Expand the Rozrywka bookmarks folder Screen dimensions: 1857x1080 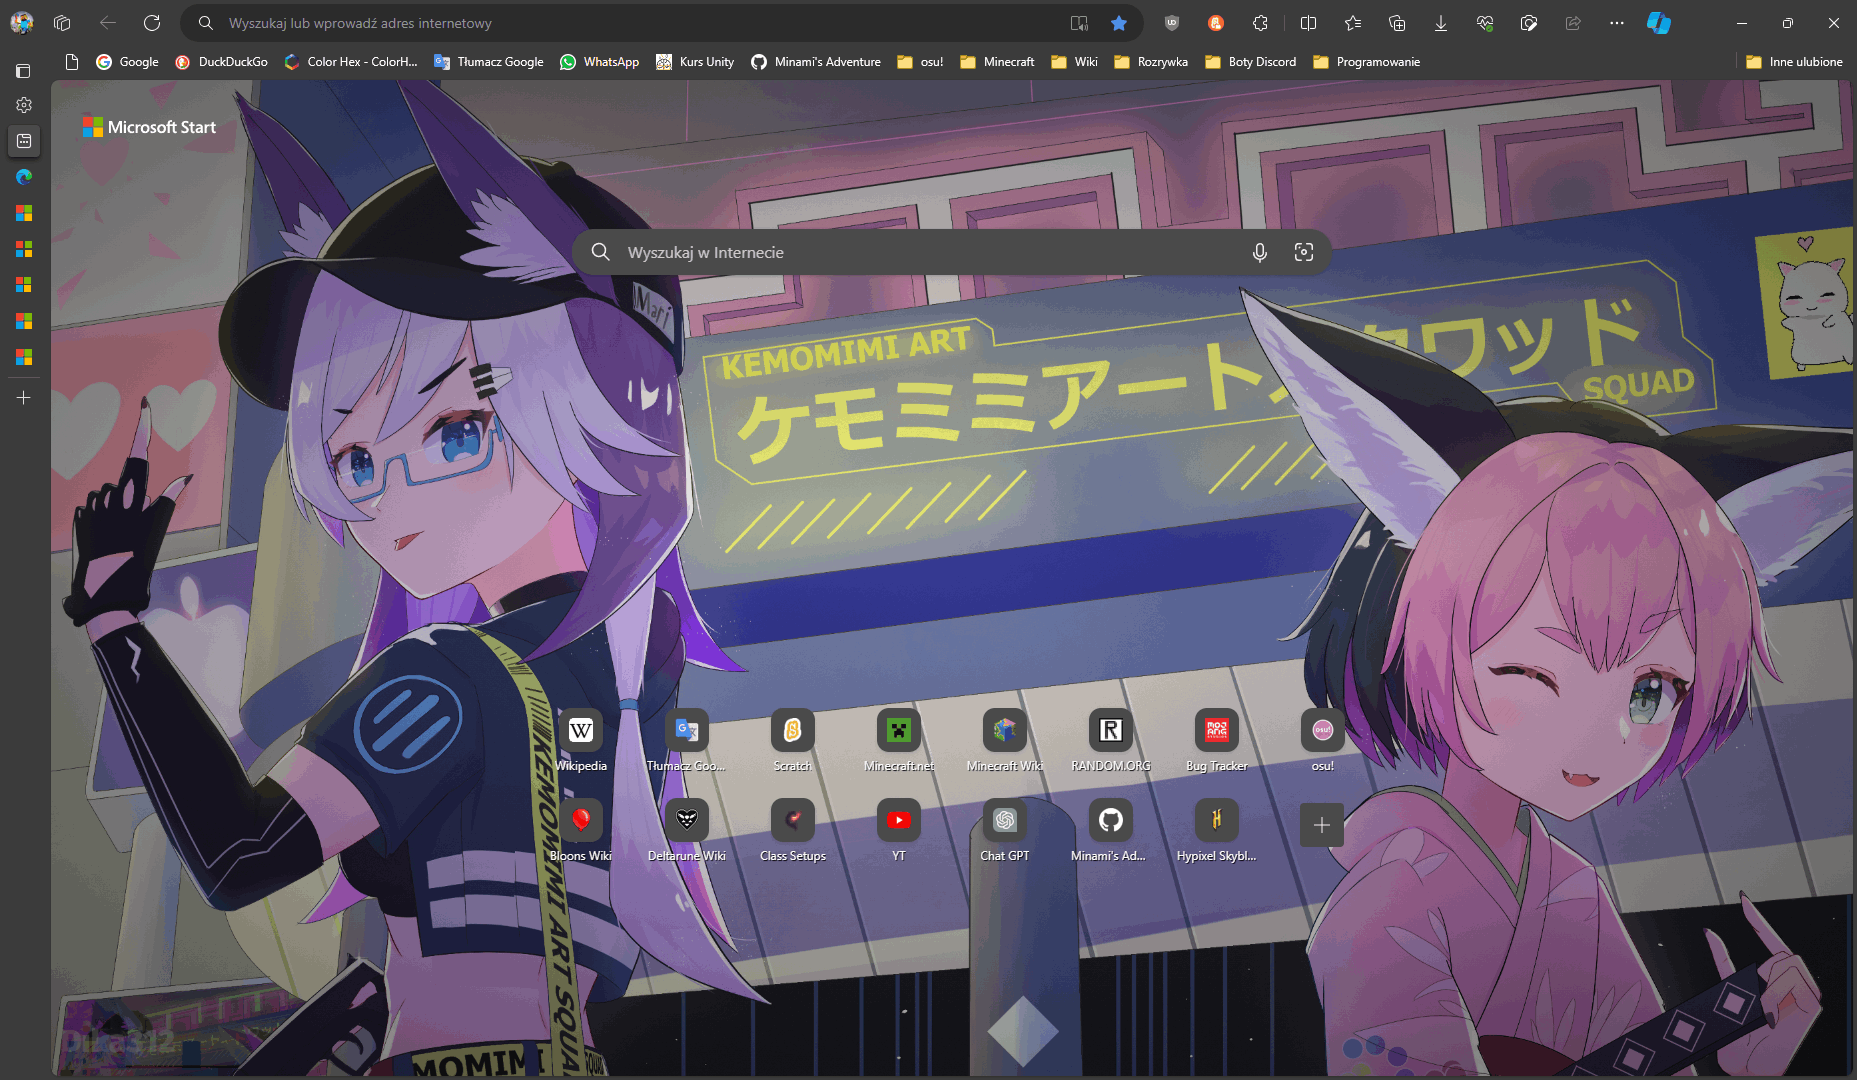click(x=1151, y=62)
